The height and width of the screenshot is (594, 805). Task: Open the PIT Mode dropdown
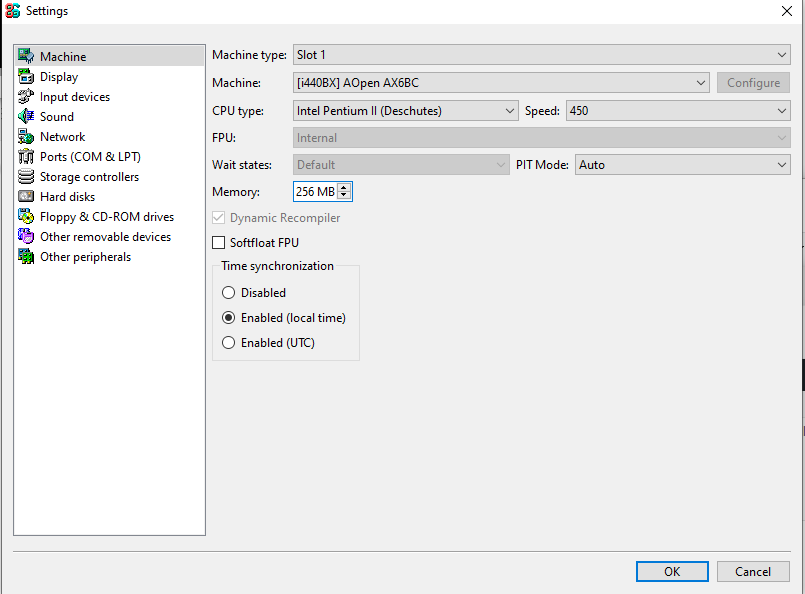[682, 165]
